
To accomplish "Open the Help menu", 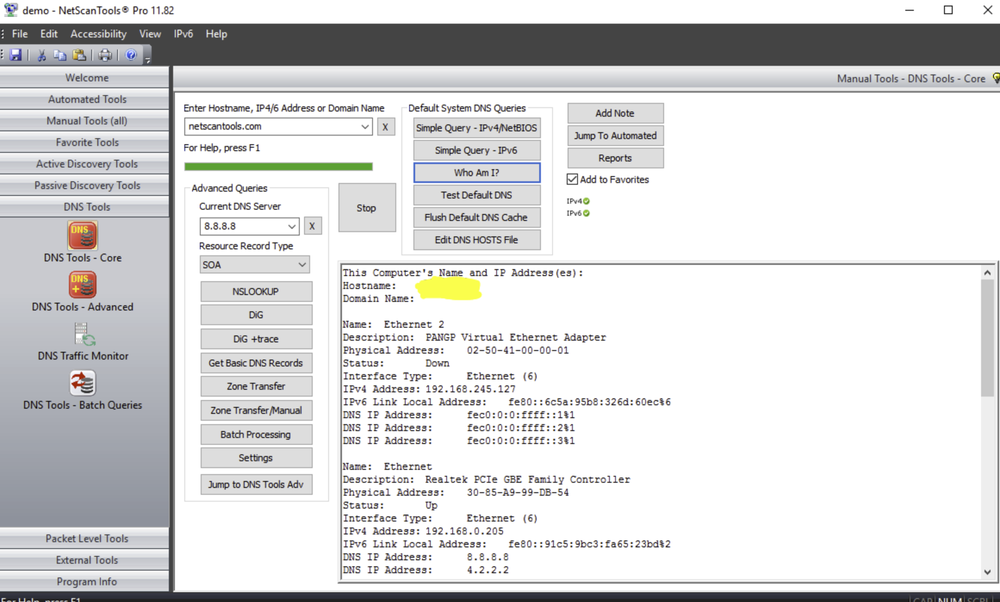I will coord(216,34).
